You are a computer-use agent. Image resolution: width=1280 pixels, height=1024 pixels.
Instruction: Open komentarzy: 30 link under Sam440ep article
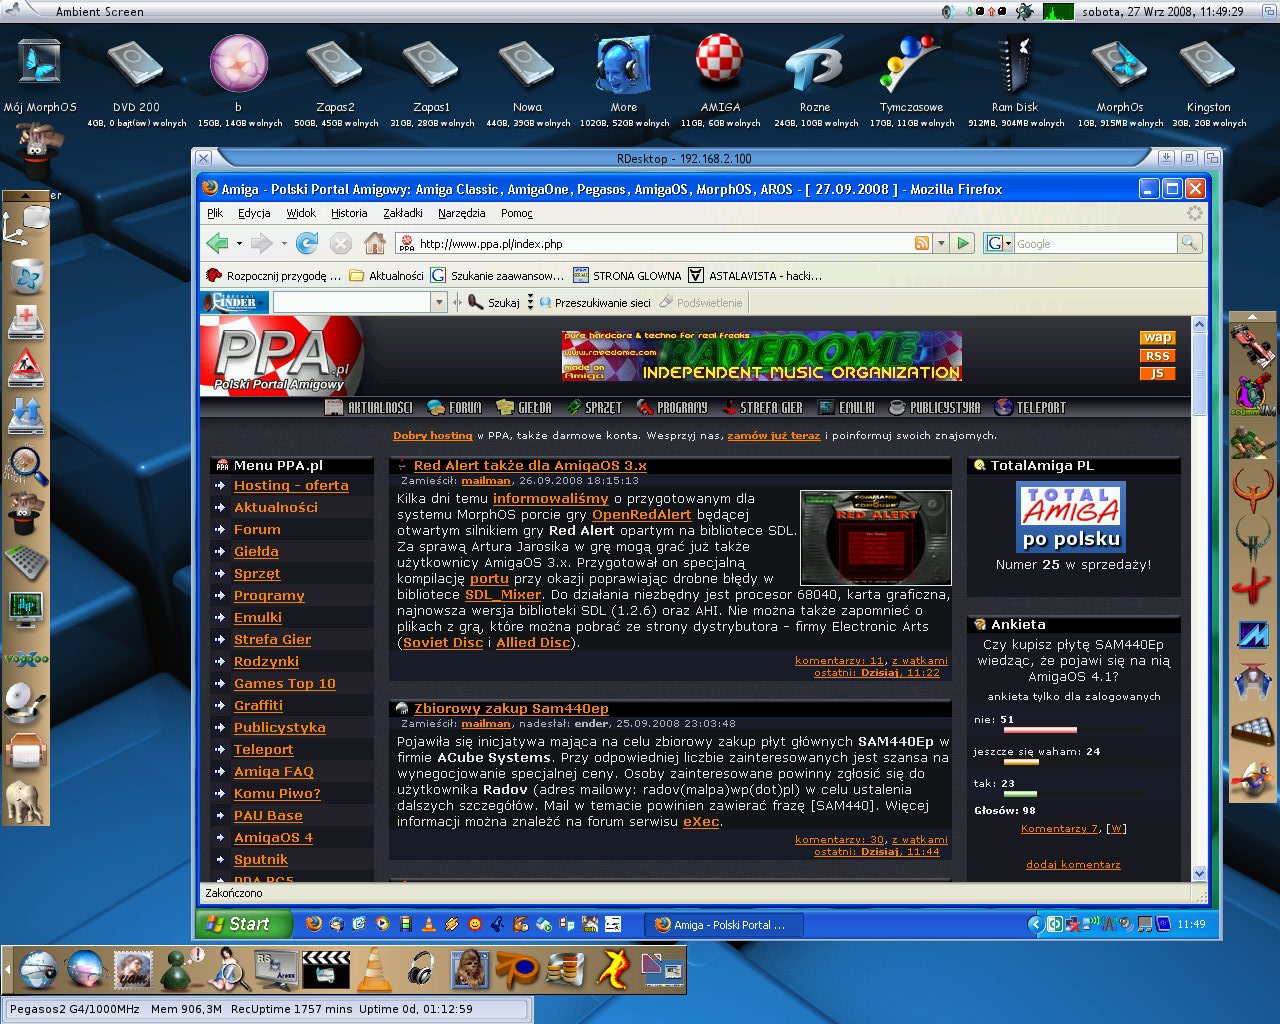[x=839, y=839]
